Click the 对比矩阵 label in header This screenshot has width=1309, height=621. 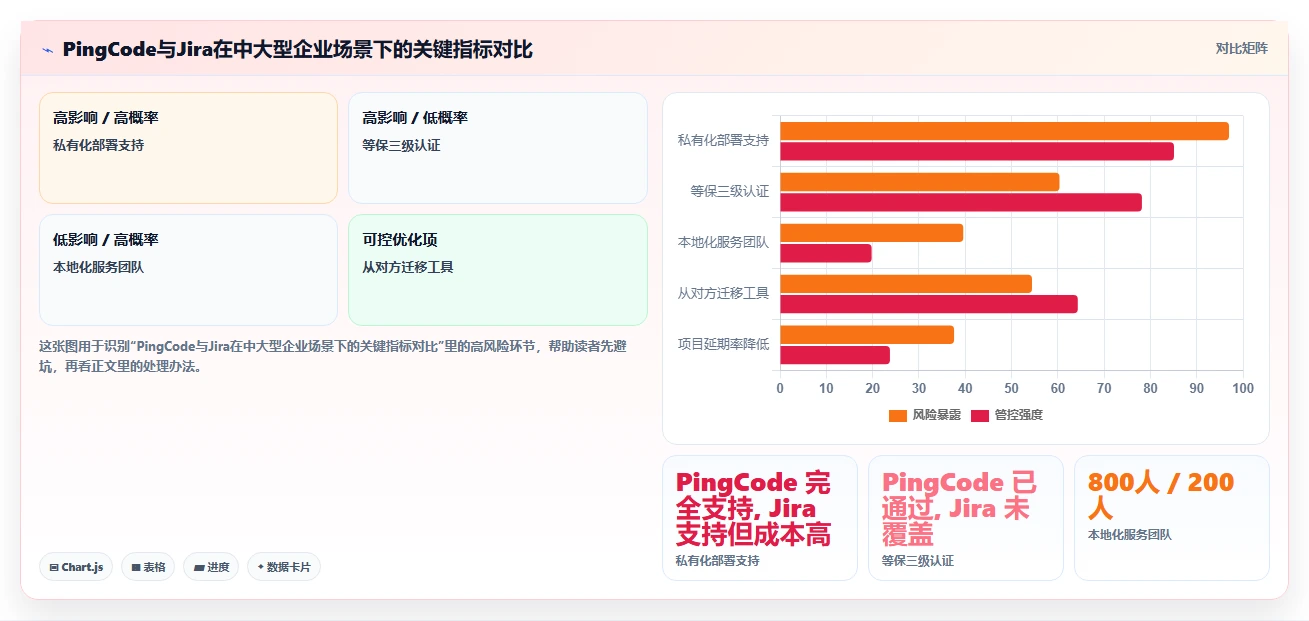1241,48
